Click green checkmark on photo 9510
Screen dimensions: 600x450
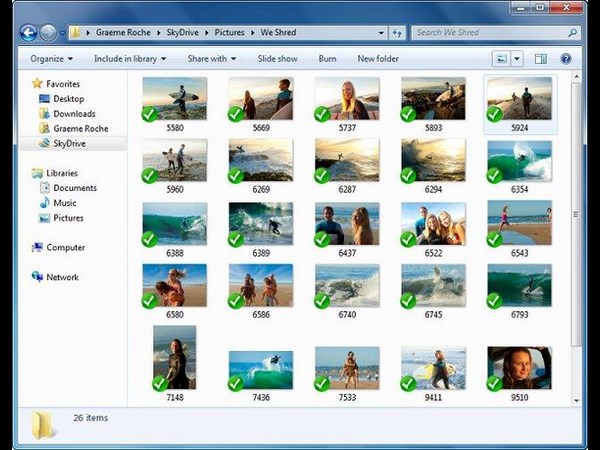pyautogui.click(x=494, y=383)
